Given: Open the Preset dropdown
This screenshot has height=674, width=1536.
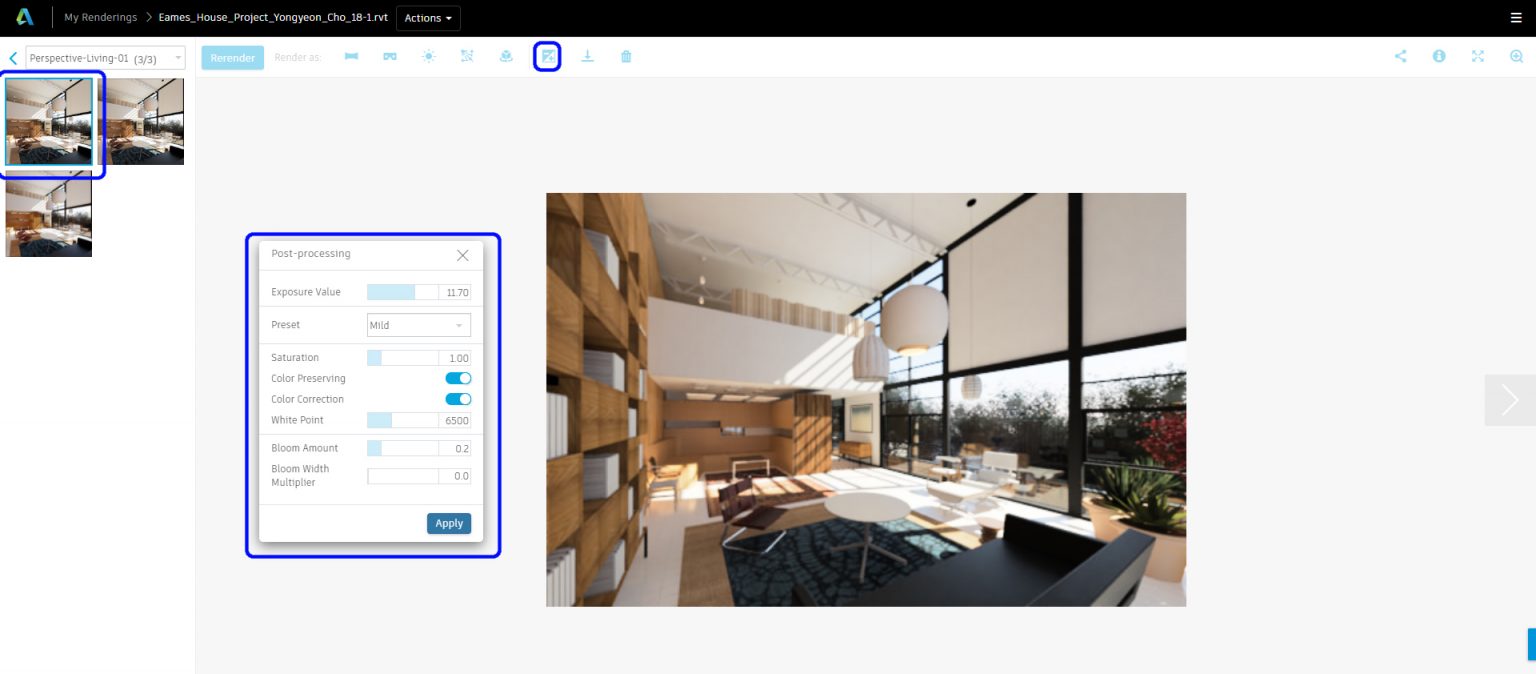Looking at the screenshot, I should [x=418, y=325].
